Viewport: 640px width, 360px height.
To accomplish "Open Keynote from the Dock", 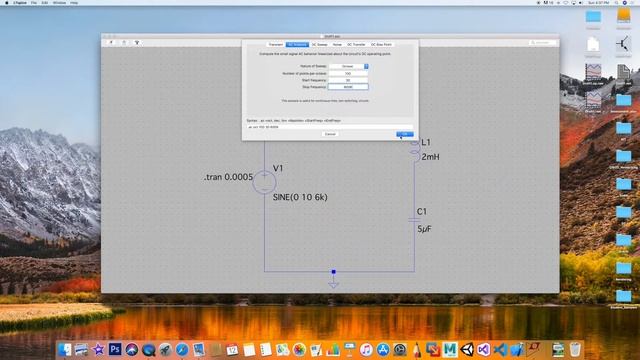I will point(349,350).
